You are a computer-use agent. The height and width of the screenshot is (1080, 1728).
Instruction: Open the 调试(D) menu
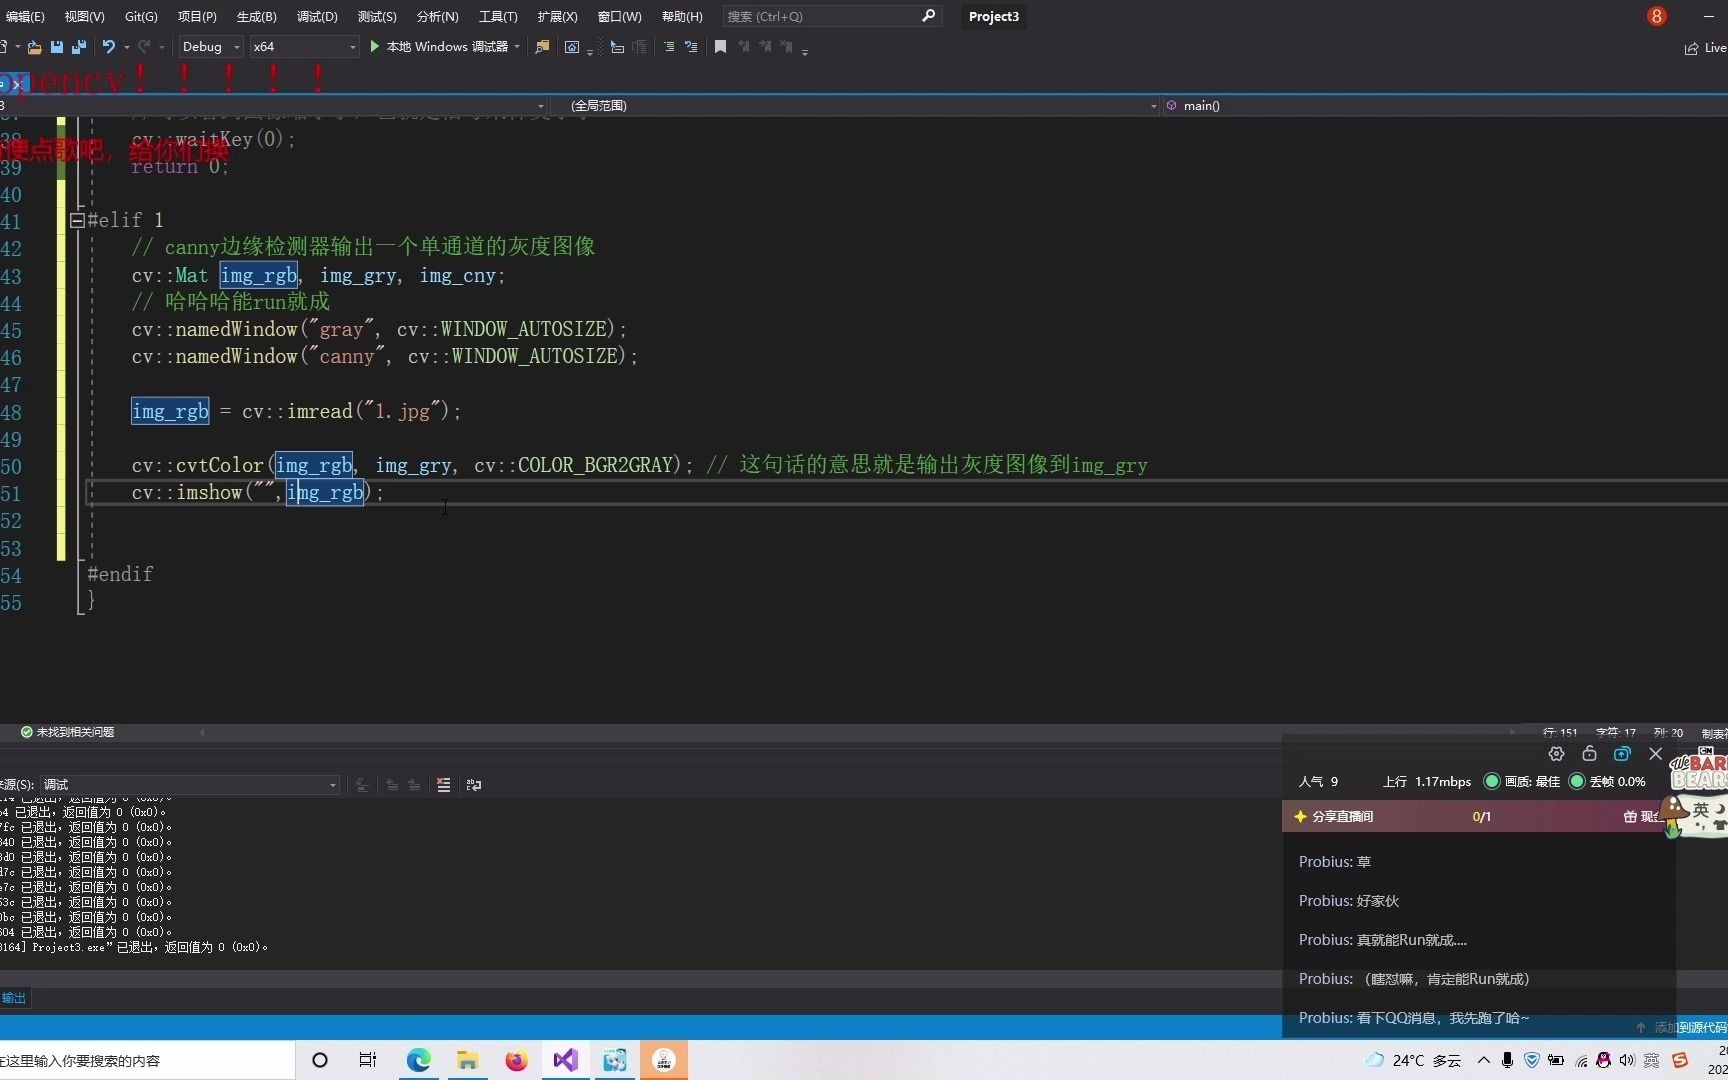click(317, 16)
